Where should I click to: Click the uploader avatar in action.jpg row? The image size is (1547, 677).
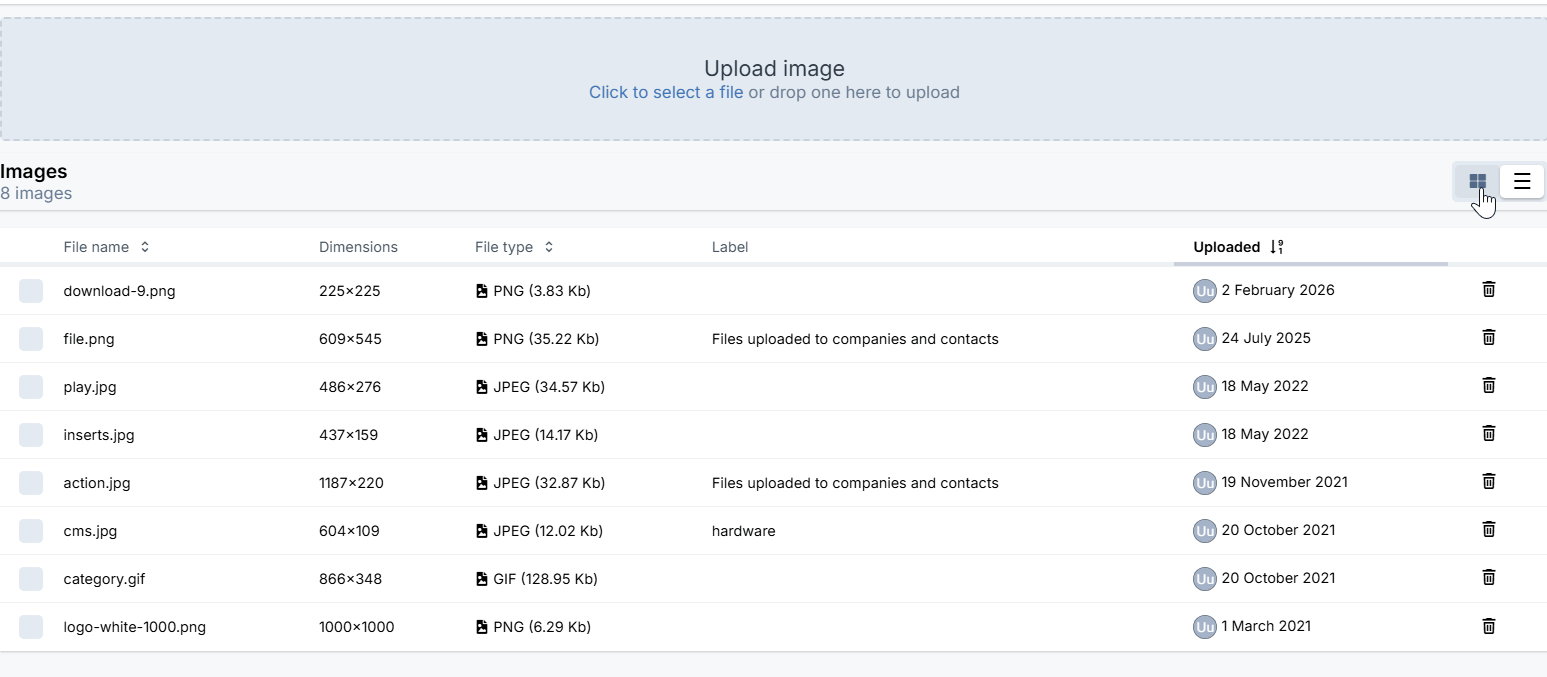pos(1205,483)
